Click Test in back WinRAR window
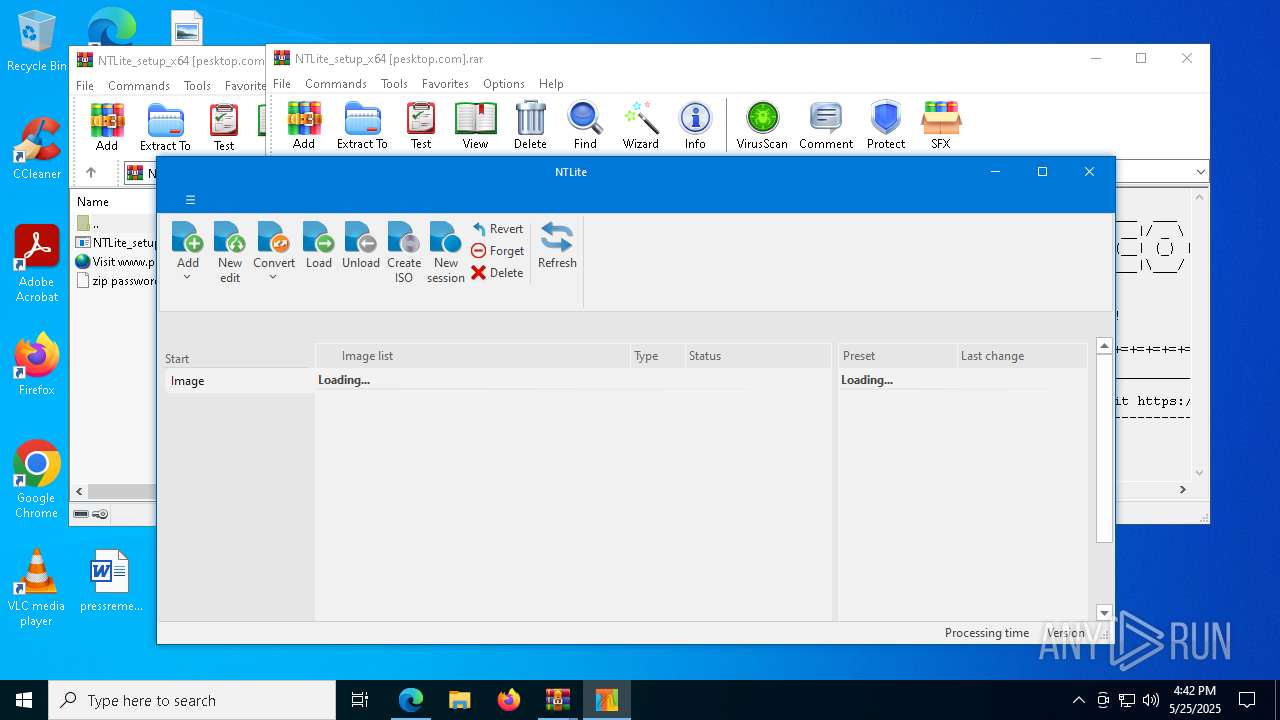Image resolution: width=1280 pixels, height=720 pixels. coord(224,127)
